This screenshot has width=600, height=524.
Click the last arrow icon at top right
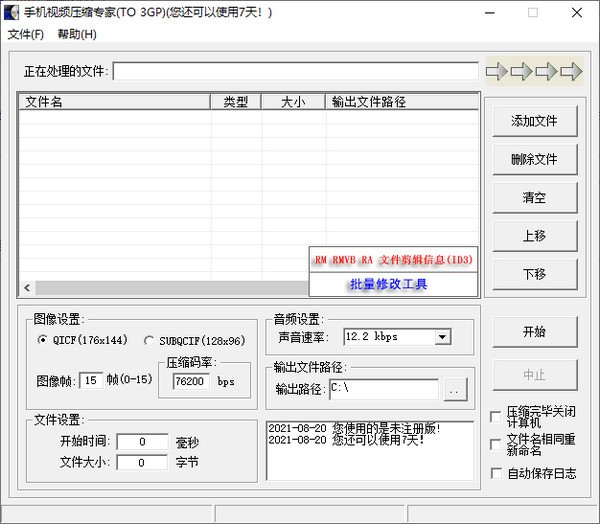pos(571,72)
